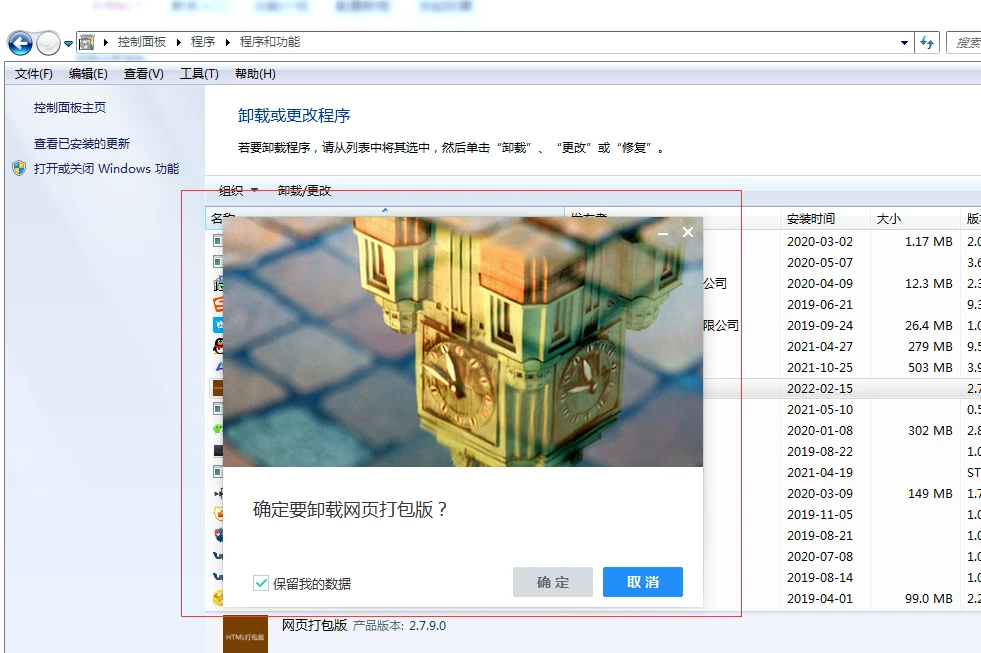This screenshot has width=981, height=653.
Task: Click install date 2019-08-22
Action: (x=820, y=452)
